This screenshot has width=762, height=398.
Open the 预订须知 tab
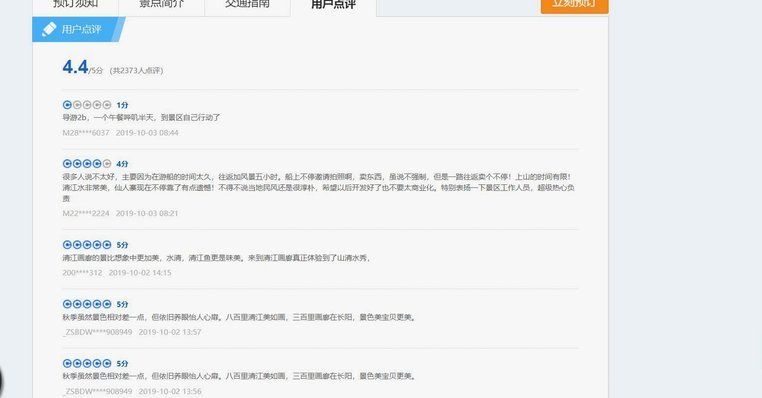coord(75,5)
